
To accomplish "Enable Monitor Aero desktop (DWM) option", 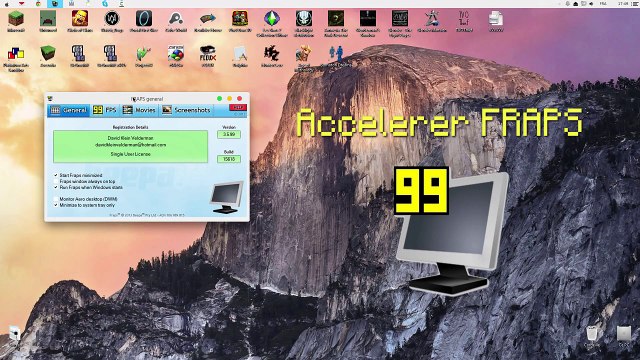I will [56, 199].
